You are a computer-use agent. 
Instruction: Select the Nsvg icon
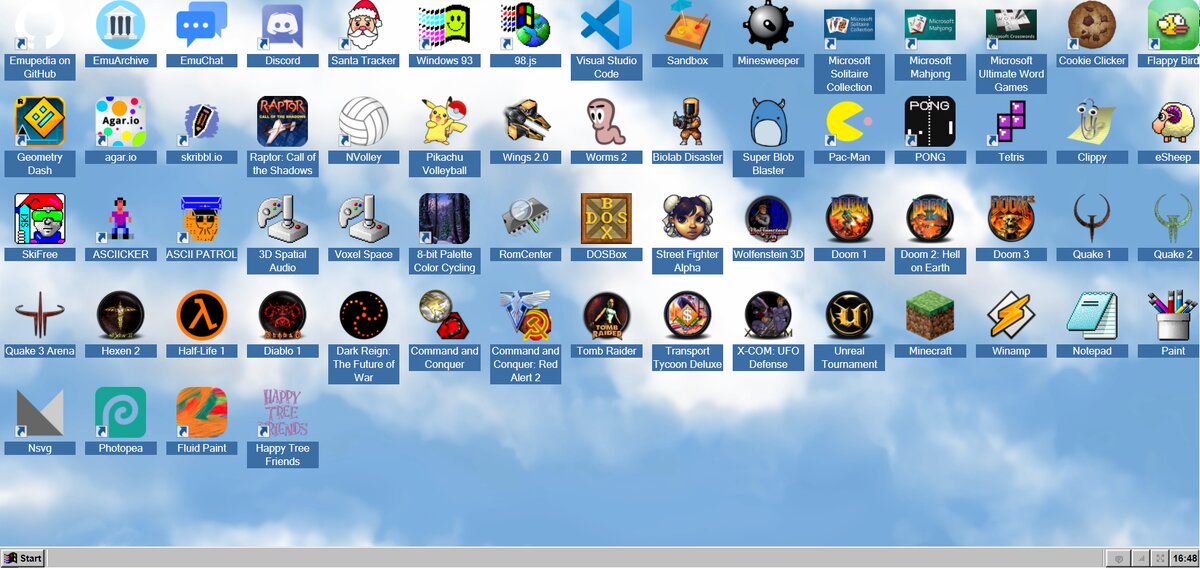tap(40, 412)
